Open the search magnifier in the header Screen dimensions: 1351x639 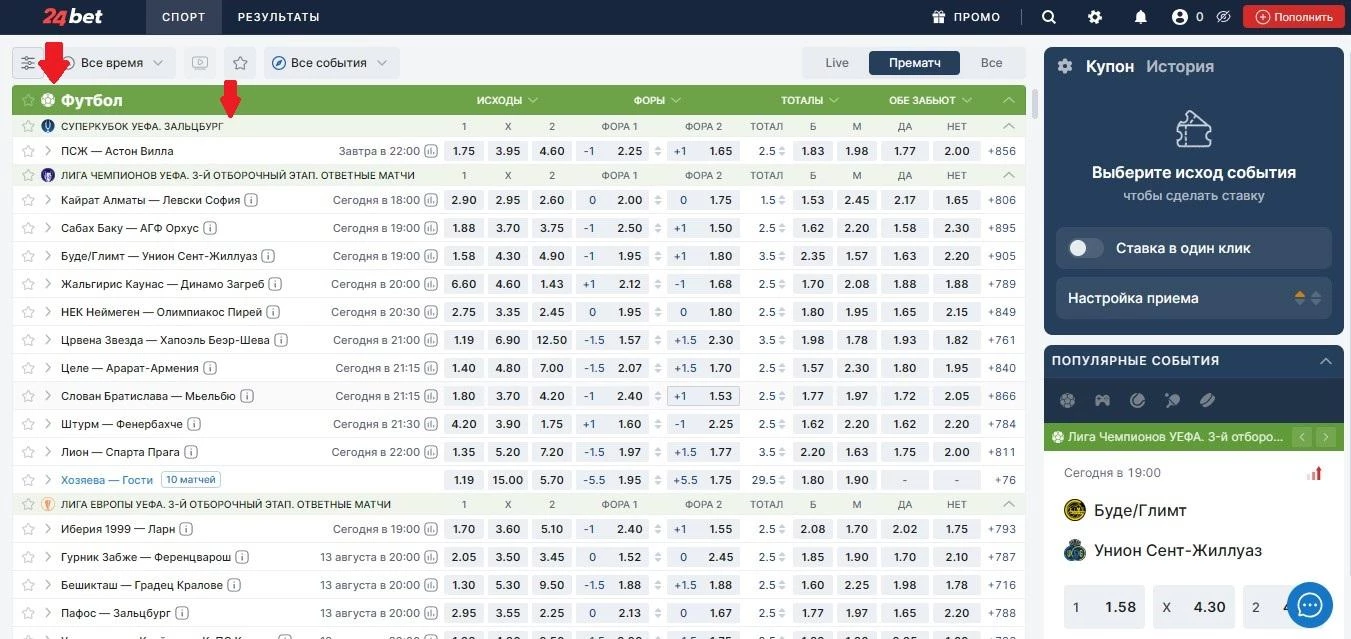coord(1048,17)
